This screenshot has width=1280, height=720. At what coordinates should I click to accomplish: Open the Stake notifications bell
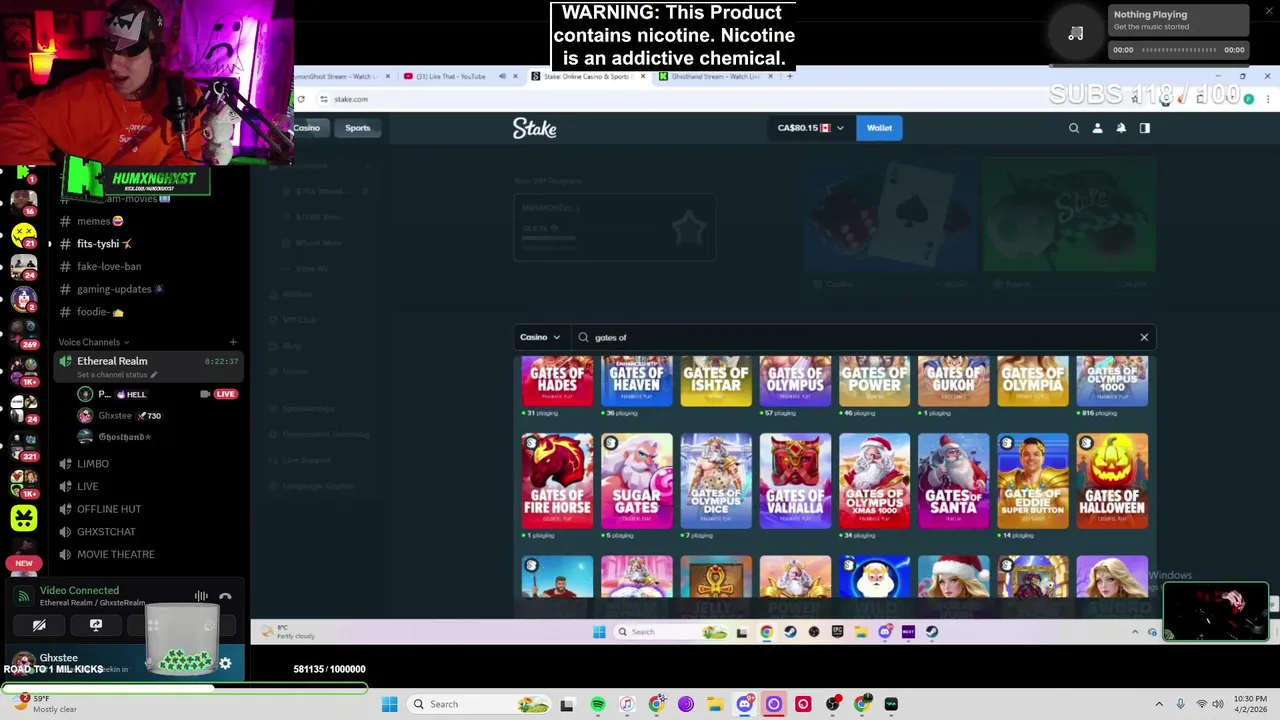[x=1121, y=128]
